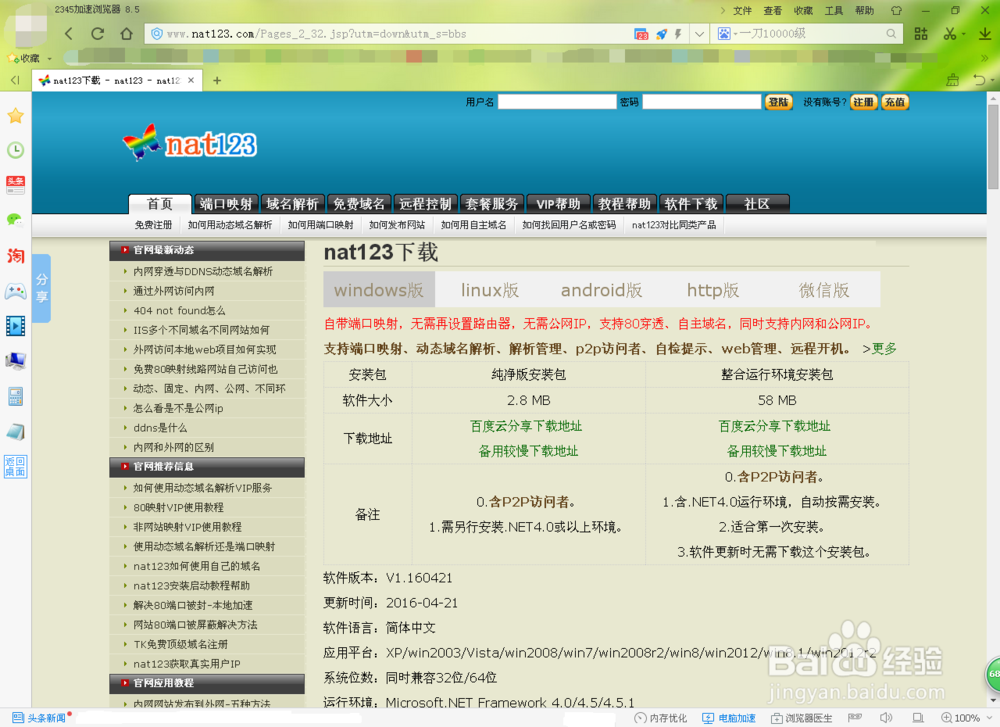Open Taobao icon in sidebar
The width and height of the screenshot is (1000, 727).
point(15,256)
